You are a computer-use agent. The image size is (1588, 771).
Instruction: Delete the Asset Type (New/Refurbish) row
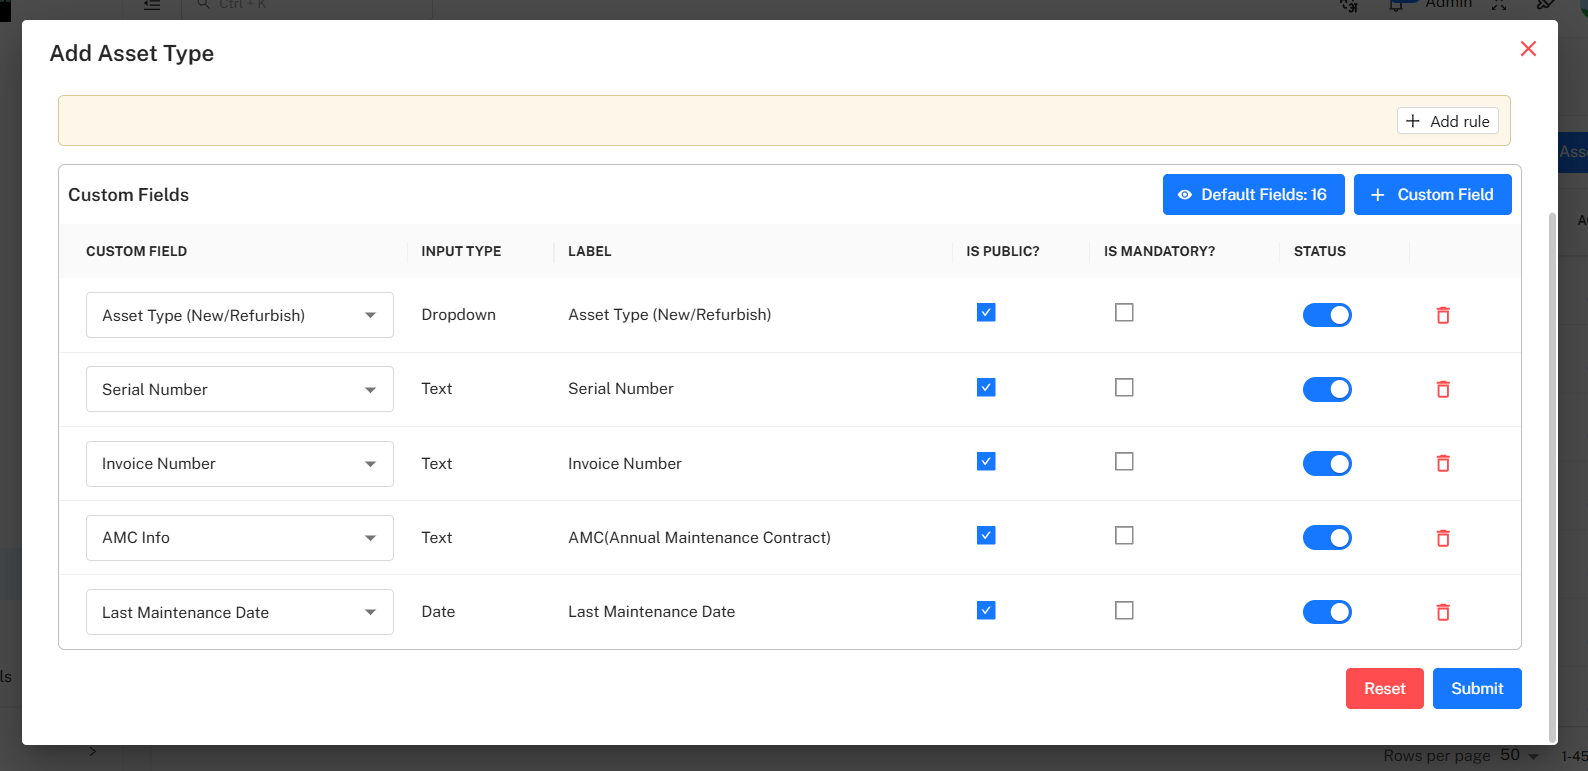coord(1443,315)
